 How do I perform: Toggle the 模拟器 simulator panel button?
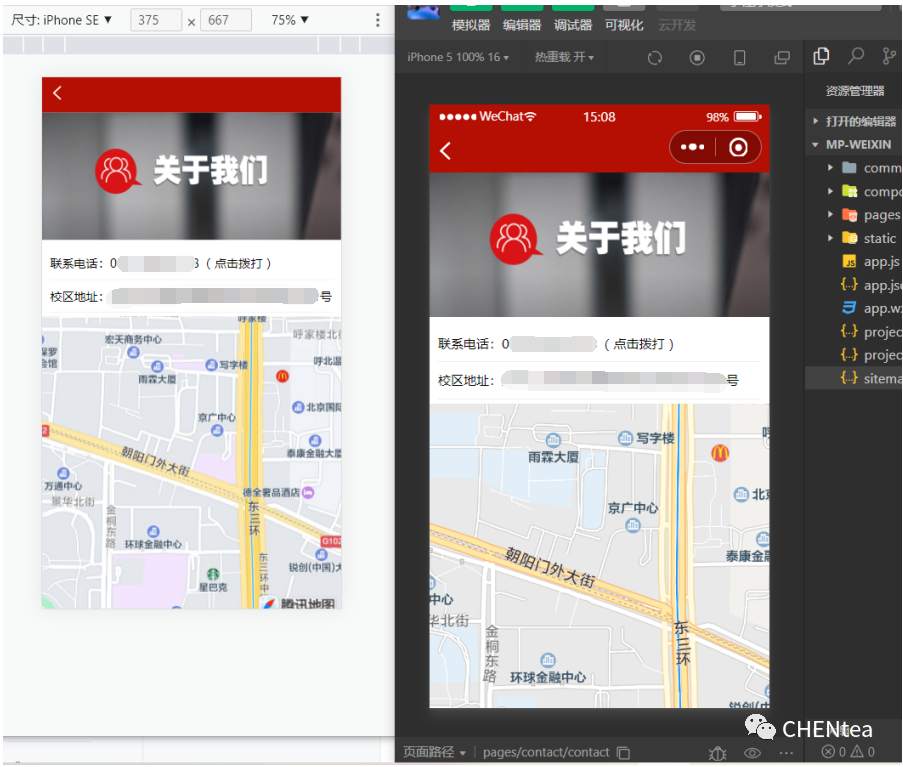click(471, 18)
